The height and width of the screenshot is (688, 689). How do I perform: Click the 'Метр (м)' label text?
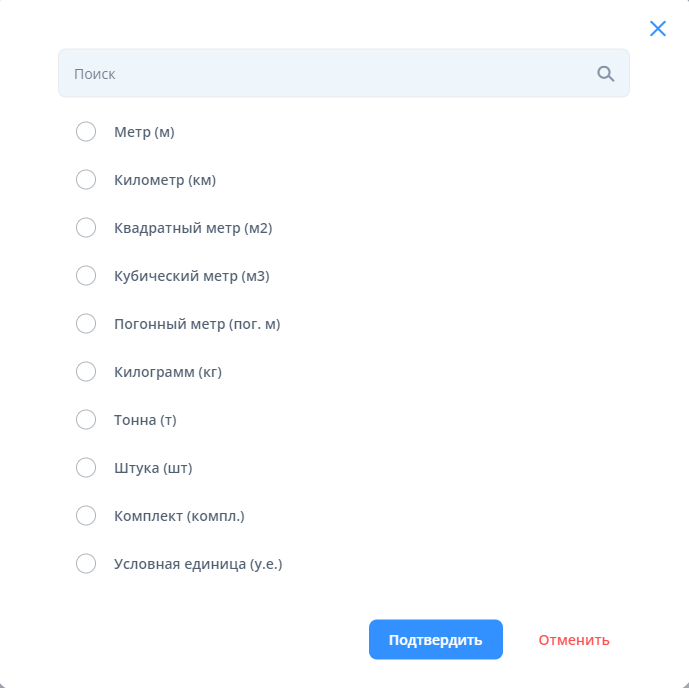144,132
